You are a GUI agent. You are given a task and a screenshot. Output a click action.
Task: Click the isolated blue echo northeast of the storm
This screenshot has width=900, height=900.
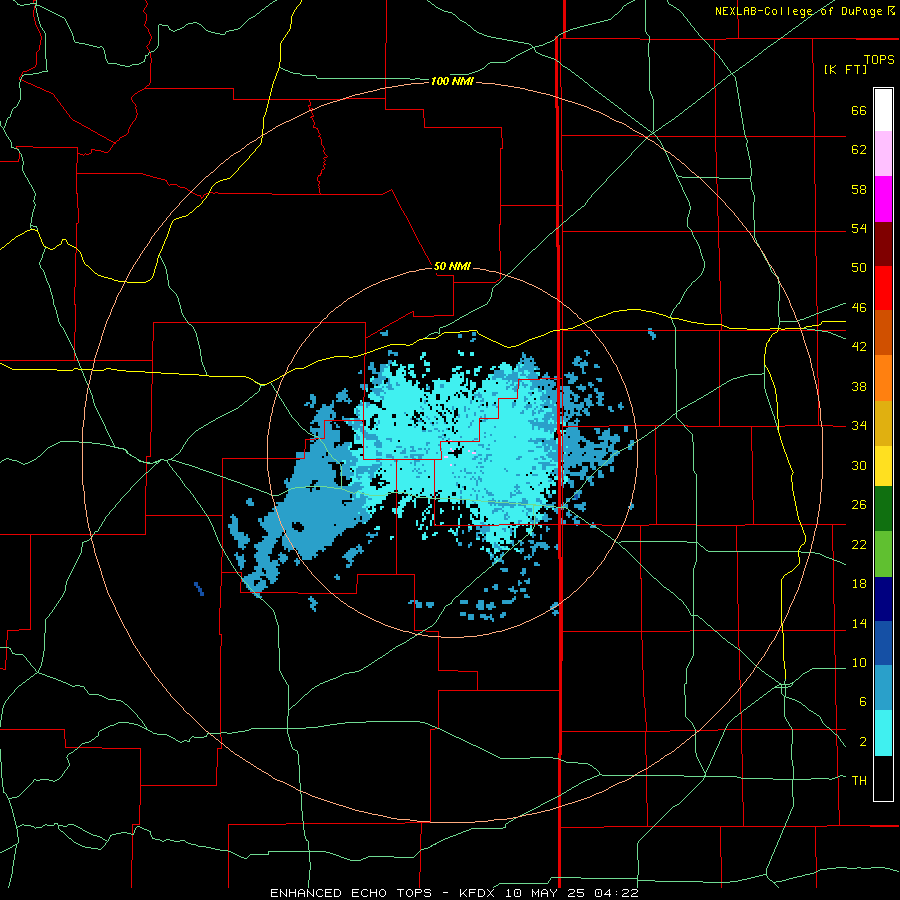tap(651, 333)
